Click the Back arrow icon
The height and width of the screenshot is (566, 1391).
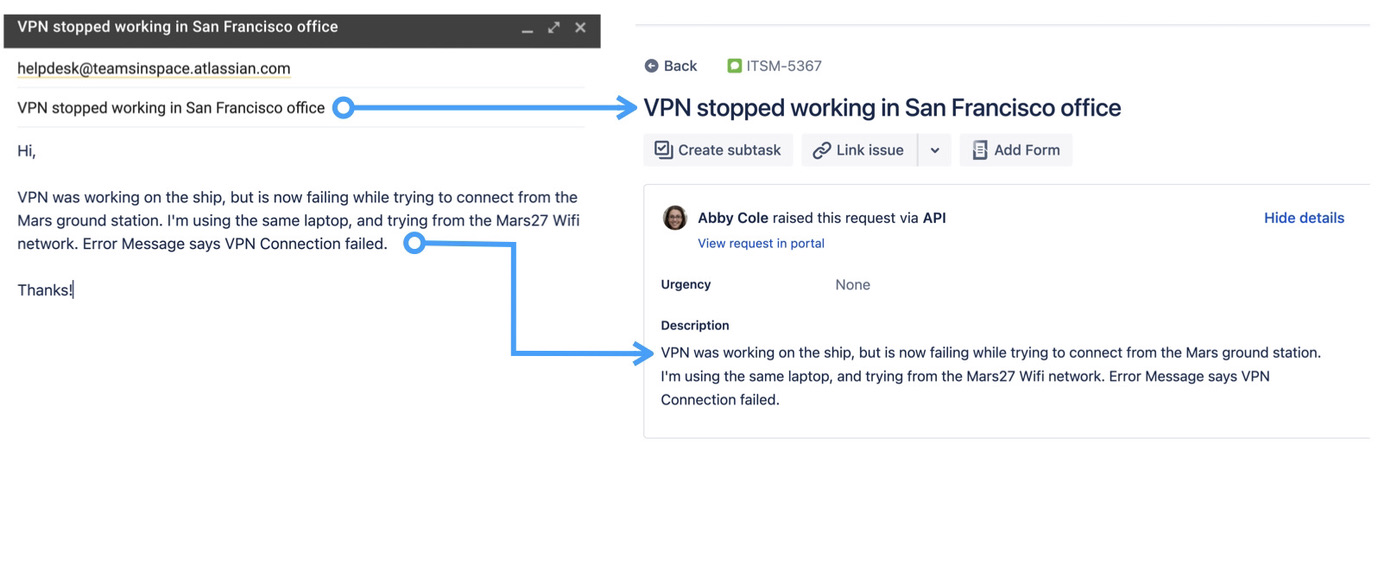coord(652,66)
